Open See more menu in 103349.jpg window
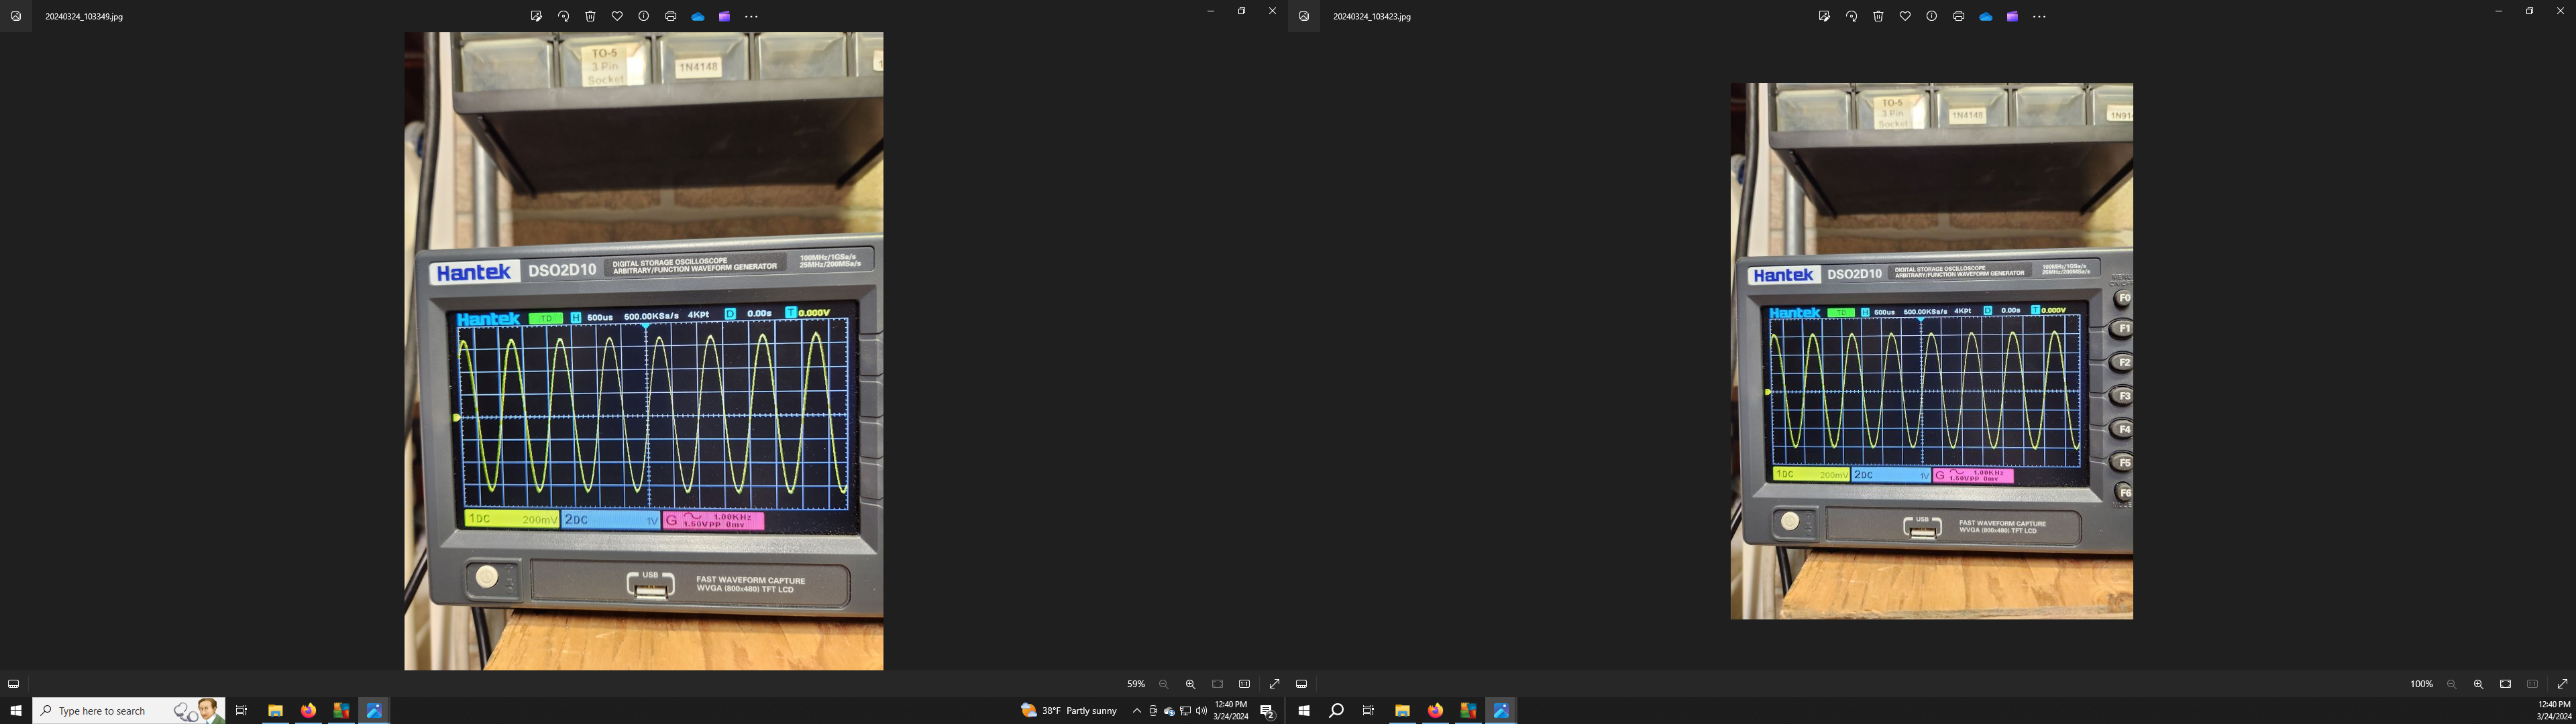This screenshot has height=724, width=2576. 752,16
